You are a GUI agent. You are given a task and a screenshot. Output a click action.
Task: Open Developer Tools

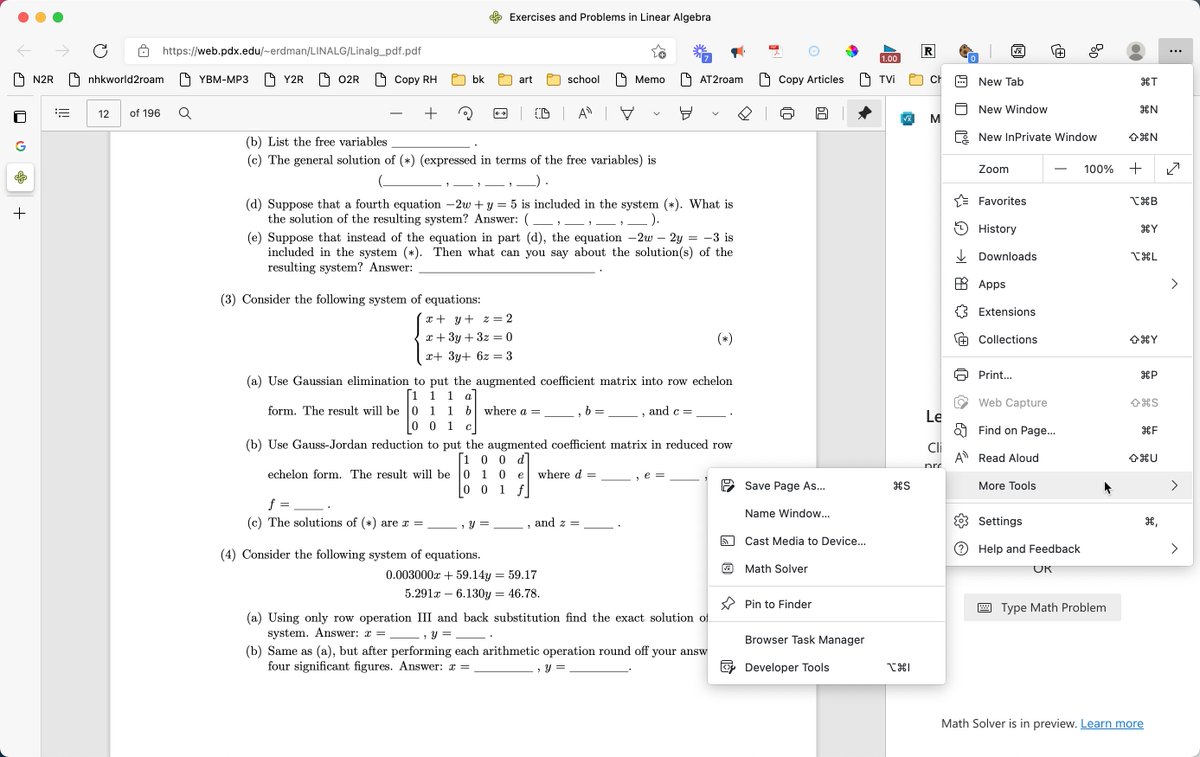pyautogui.click(x=826, y=668)
